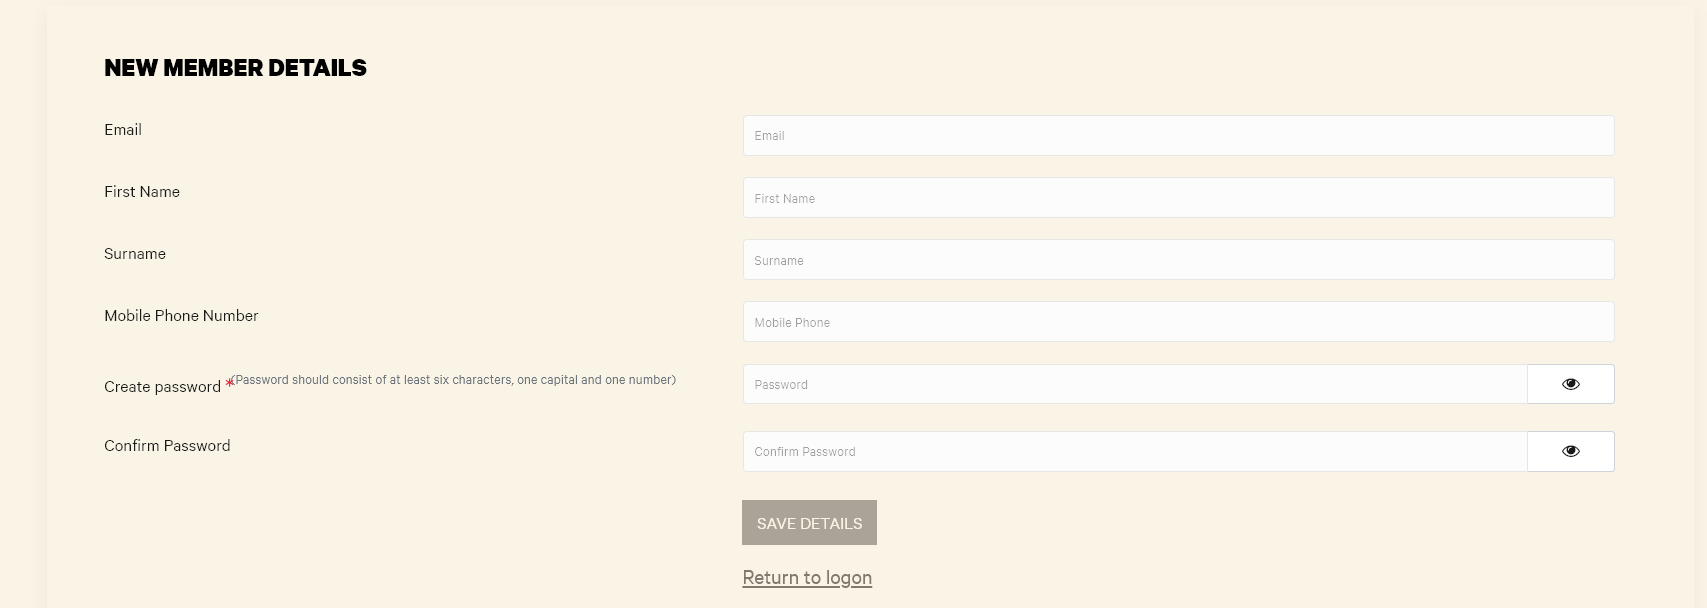Click the Confirm Password label text
Screen dimensions: 1707x608
167,446
